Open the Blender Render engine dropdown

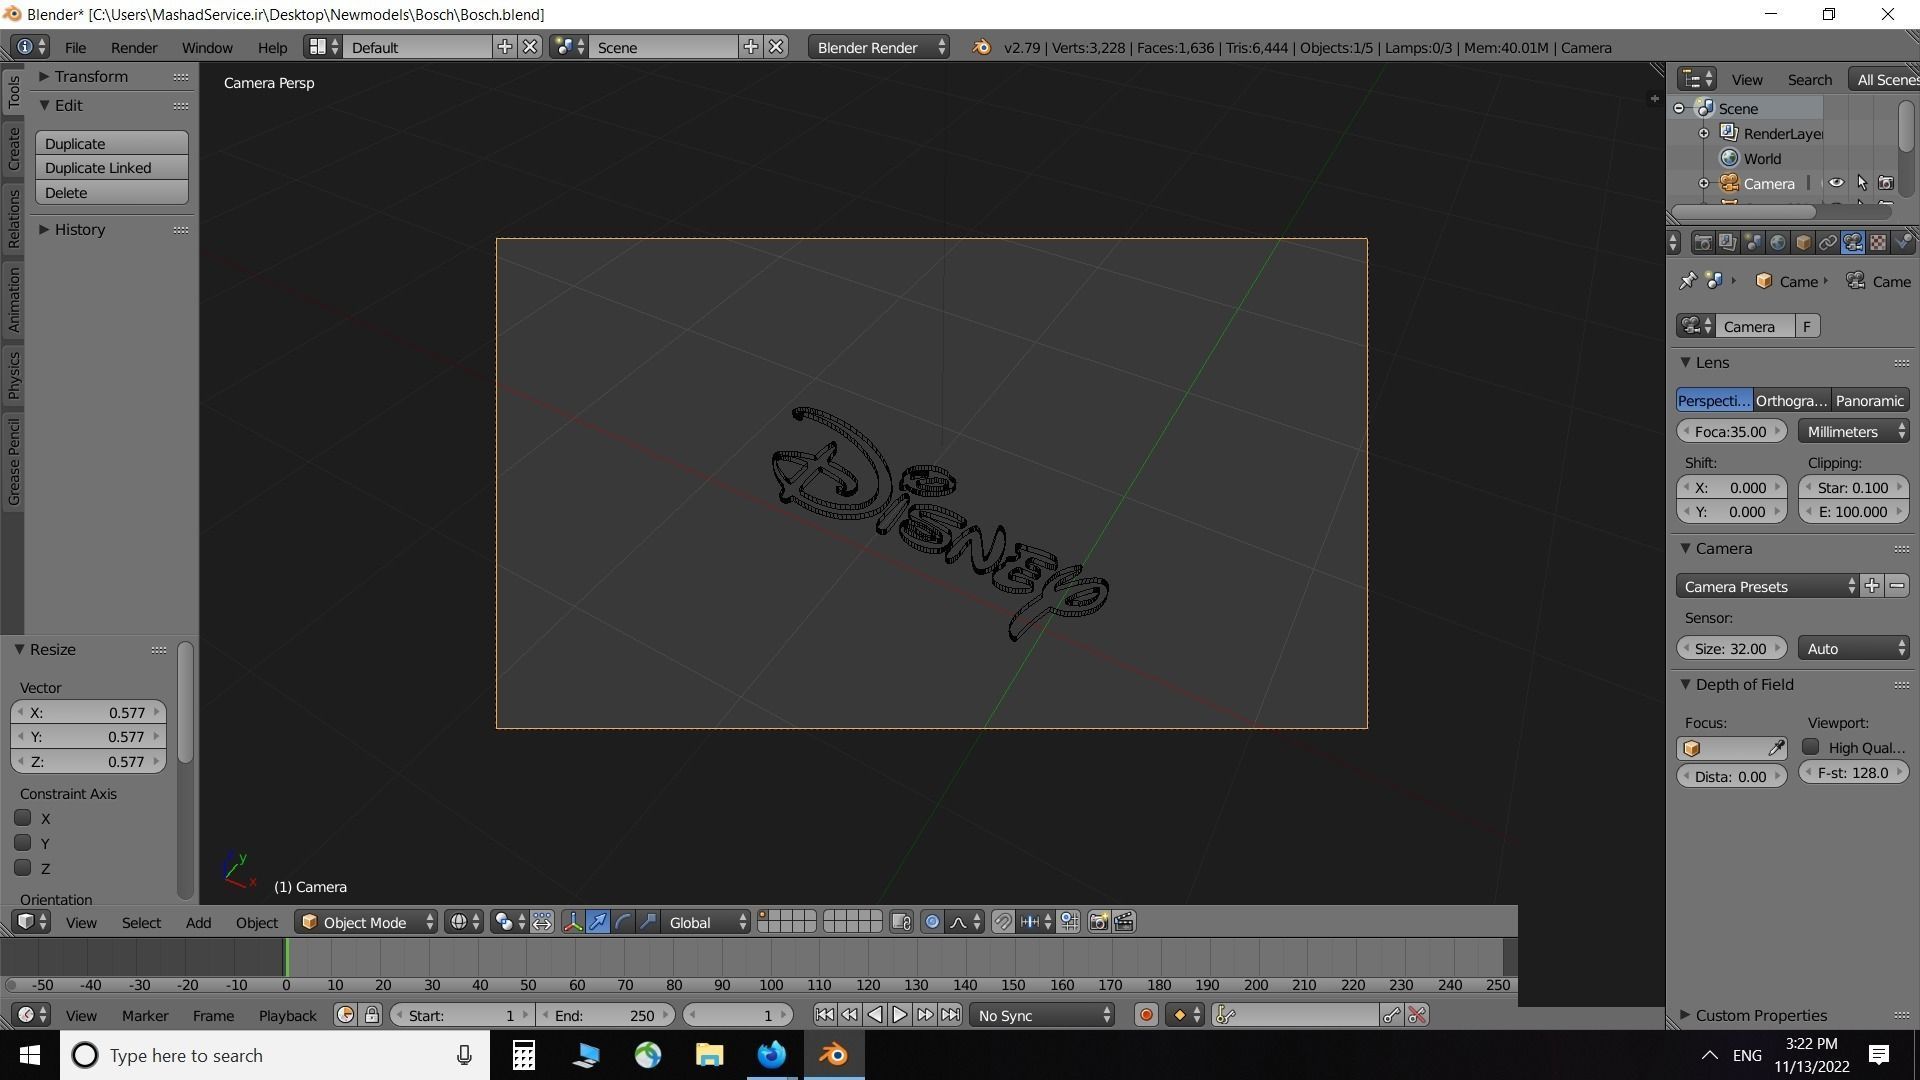click(x=880, y=47)
